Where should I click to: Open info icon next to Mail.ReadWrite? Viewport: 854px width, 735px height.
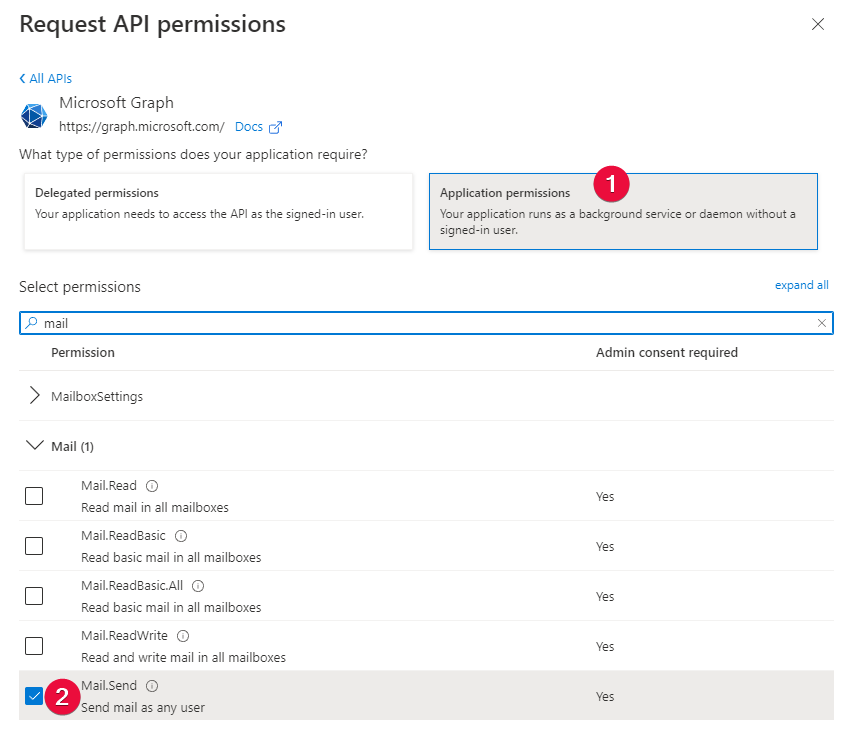point(184,636)
